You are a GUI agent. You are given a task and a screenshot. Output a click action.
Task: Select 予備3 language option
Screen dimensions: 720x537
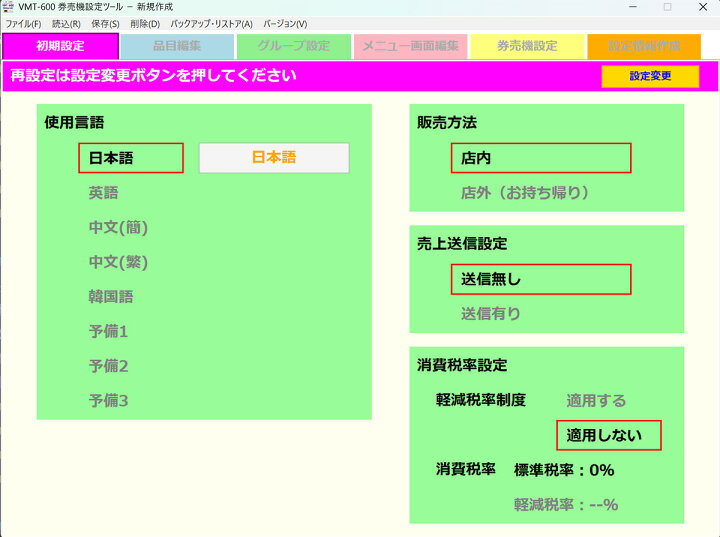coord(108,401)
